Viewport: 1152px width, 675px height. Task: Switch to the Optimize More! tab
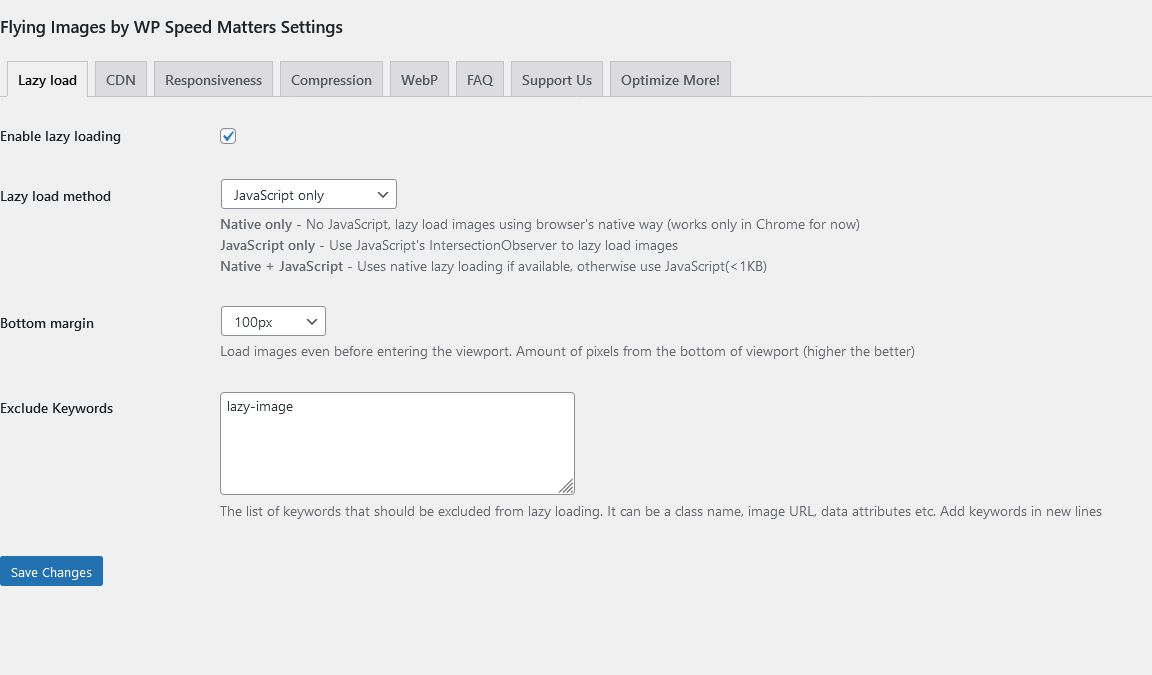point(670,79)
